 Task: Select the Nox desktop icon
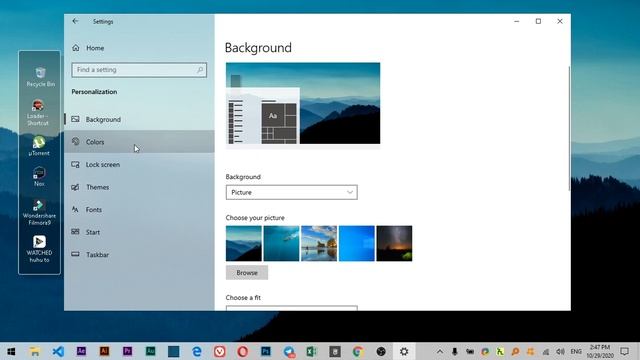click(39, 176)
